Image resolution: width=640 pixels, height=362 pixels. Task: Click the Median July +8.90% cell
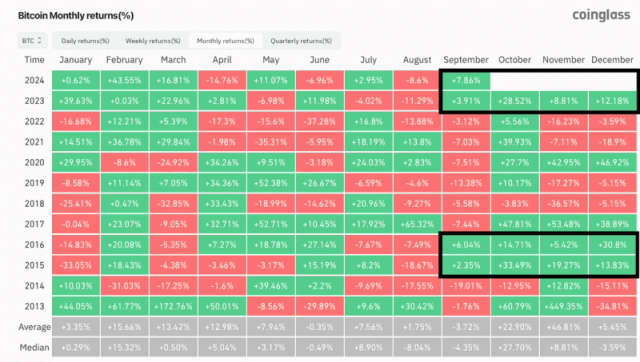(368, 348)
